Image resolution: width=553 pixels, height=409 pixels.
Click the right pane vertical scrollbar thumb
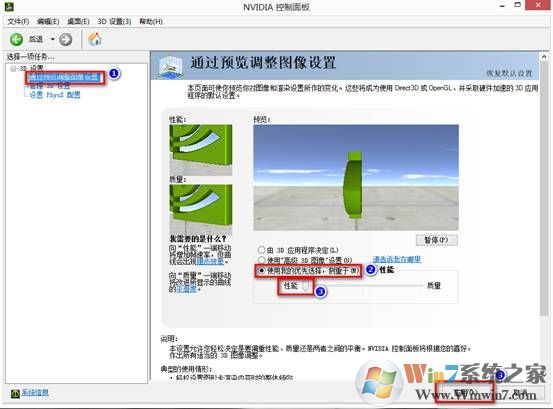point(544,188)
